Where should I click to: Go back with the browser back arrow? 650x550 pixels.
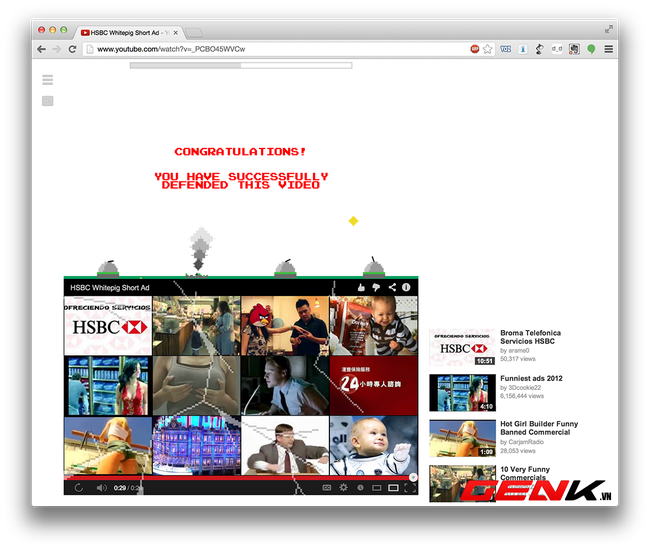tap(41, 49)
